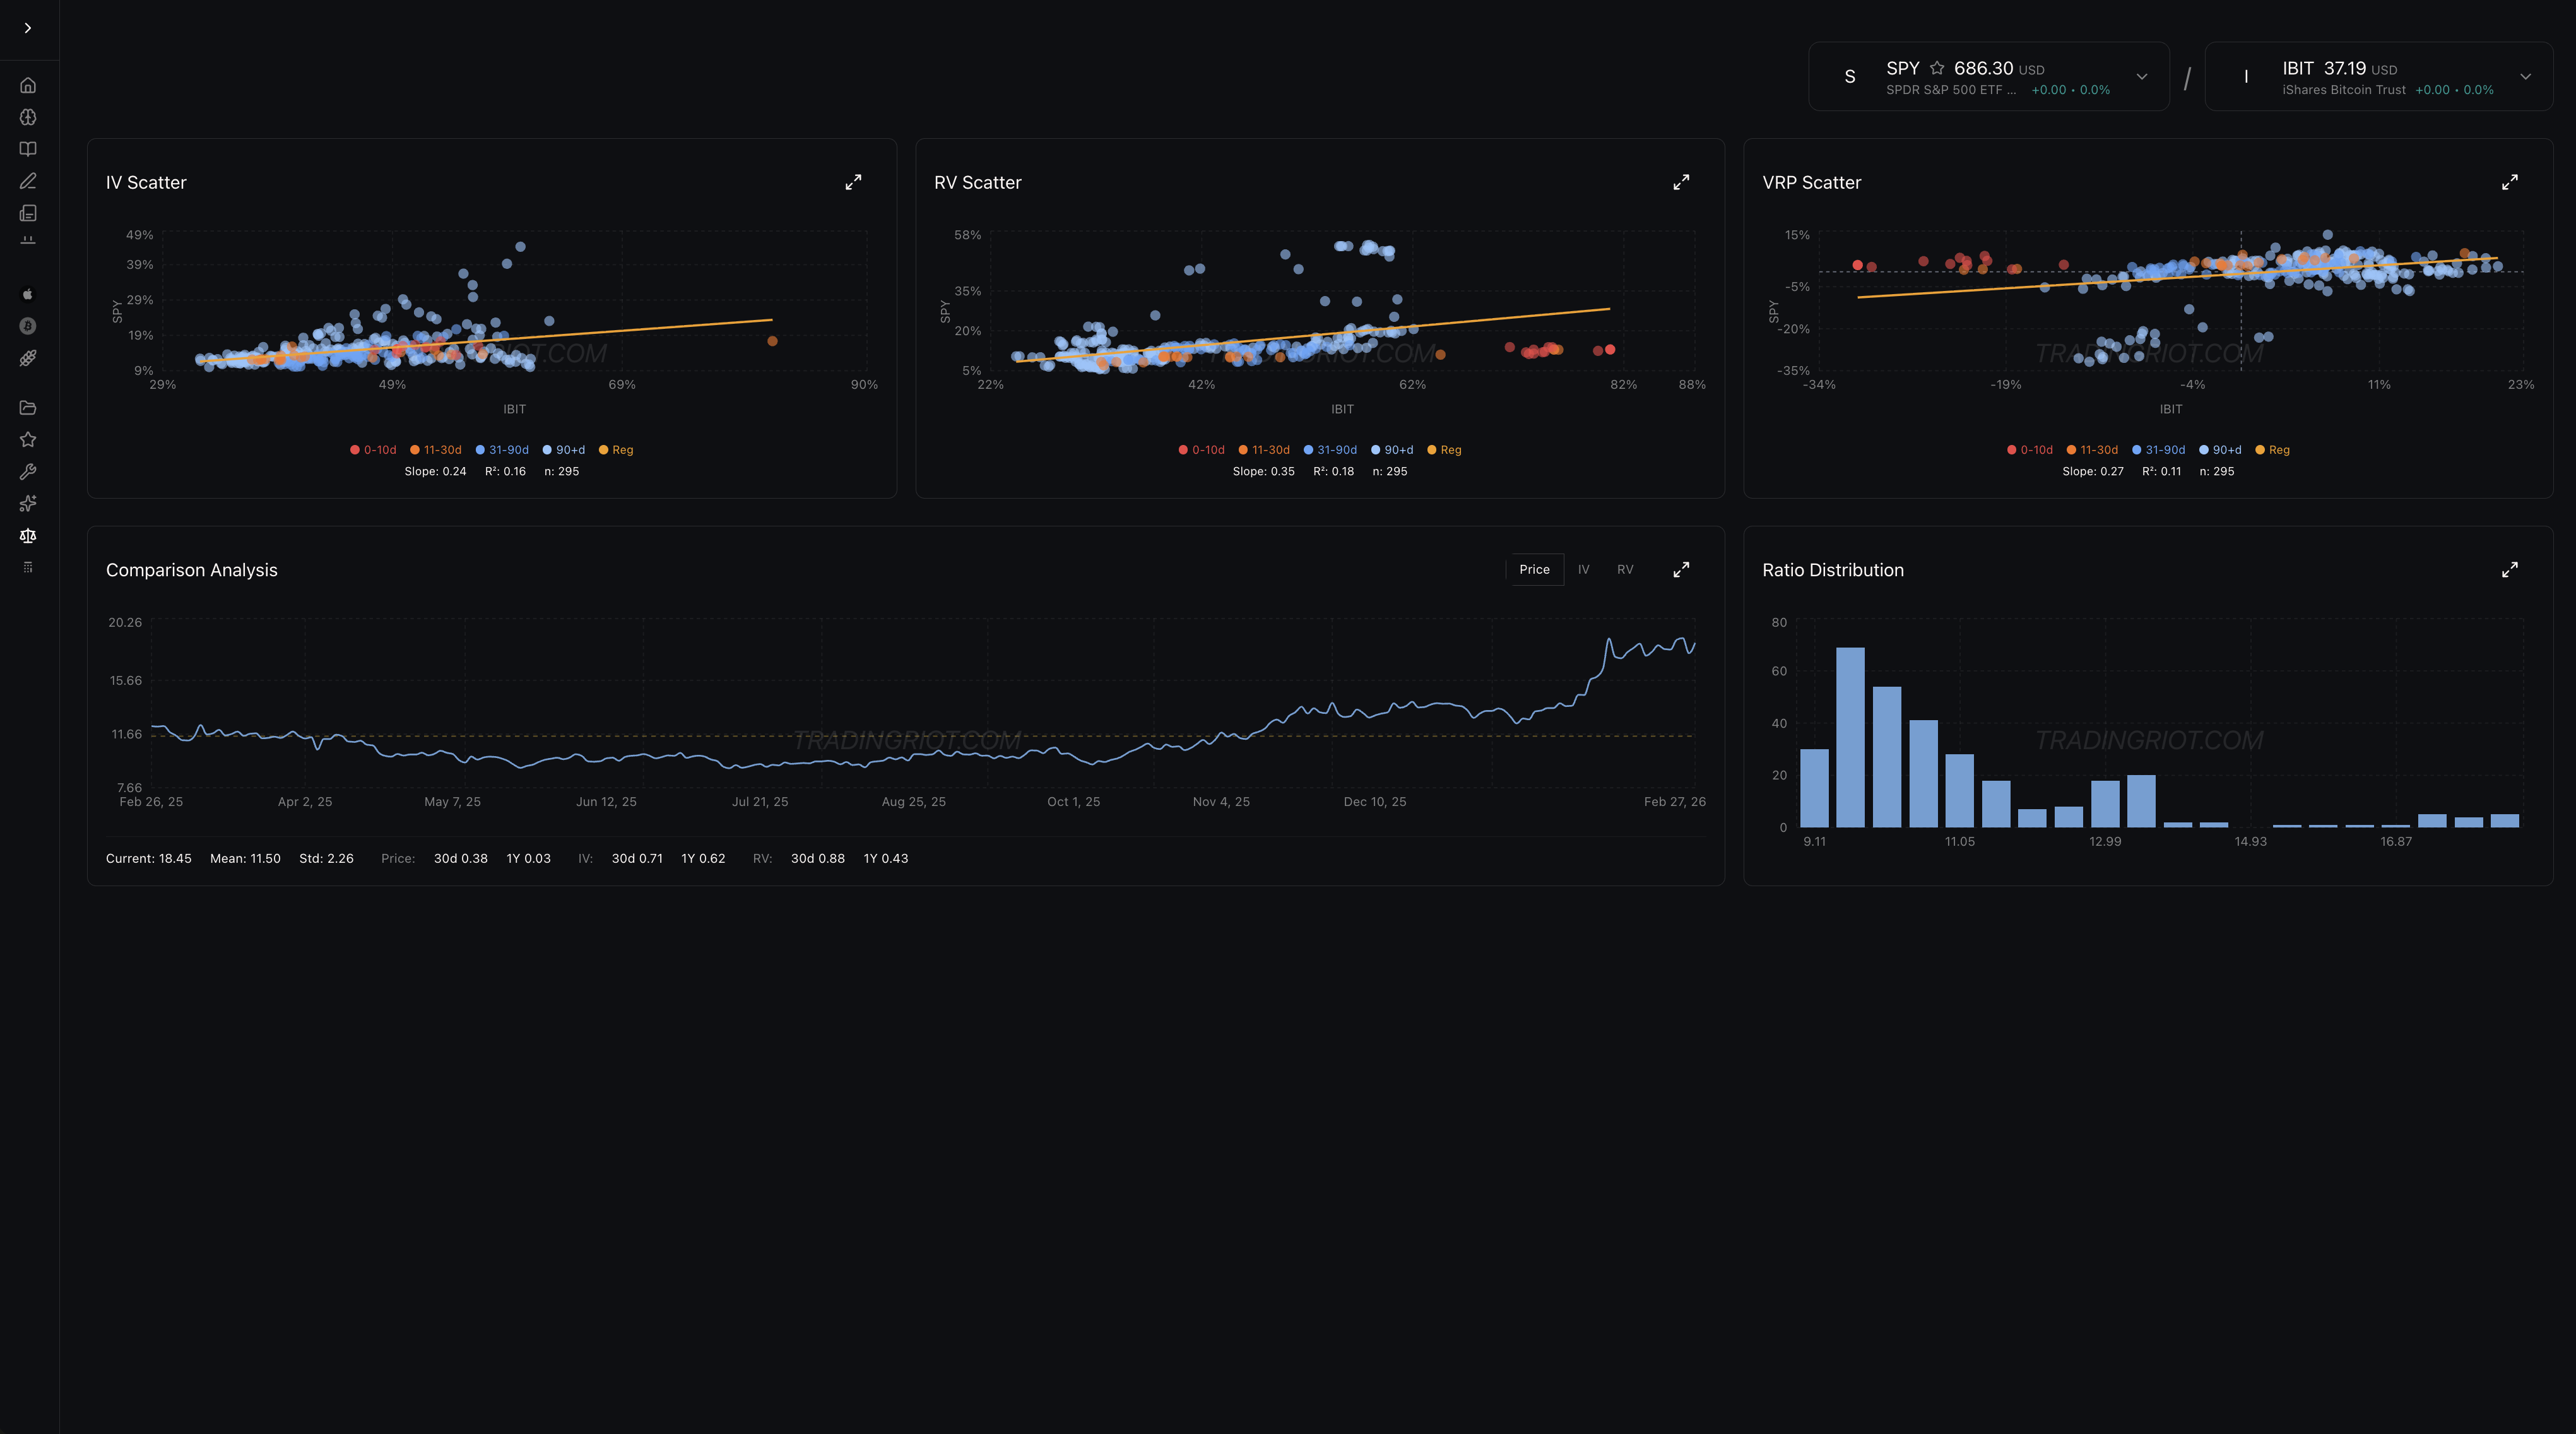Image resolution: width=2576 pixels, height=1434 pixels.
Task: Favorite SPY with the star icon
Action: (x=1937, y=68)
